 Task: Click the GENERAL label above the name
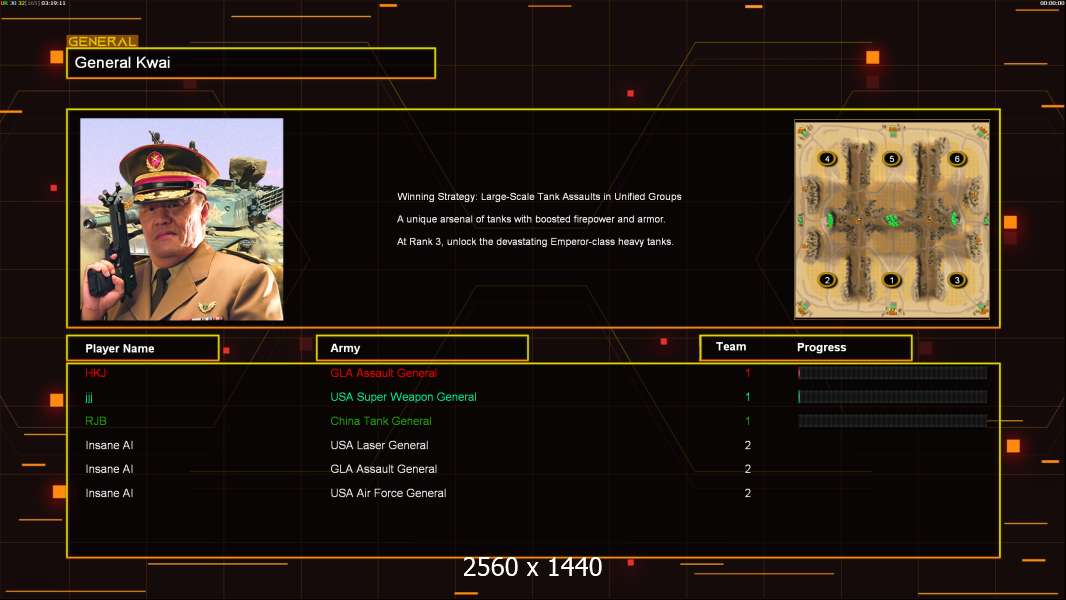(102, 42)
